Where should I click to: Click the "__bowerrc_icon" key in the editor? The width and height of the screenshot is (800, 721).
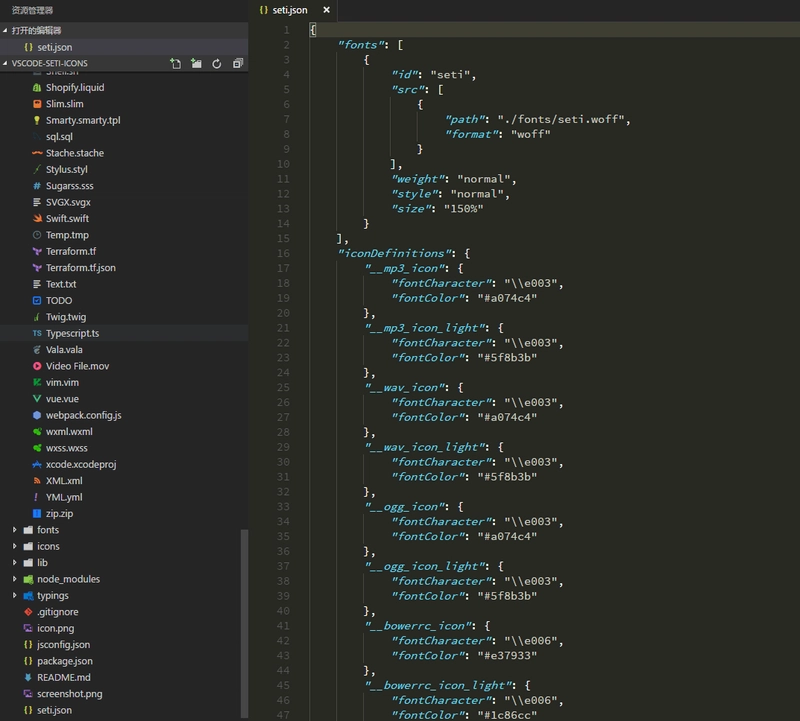[418, 626]
